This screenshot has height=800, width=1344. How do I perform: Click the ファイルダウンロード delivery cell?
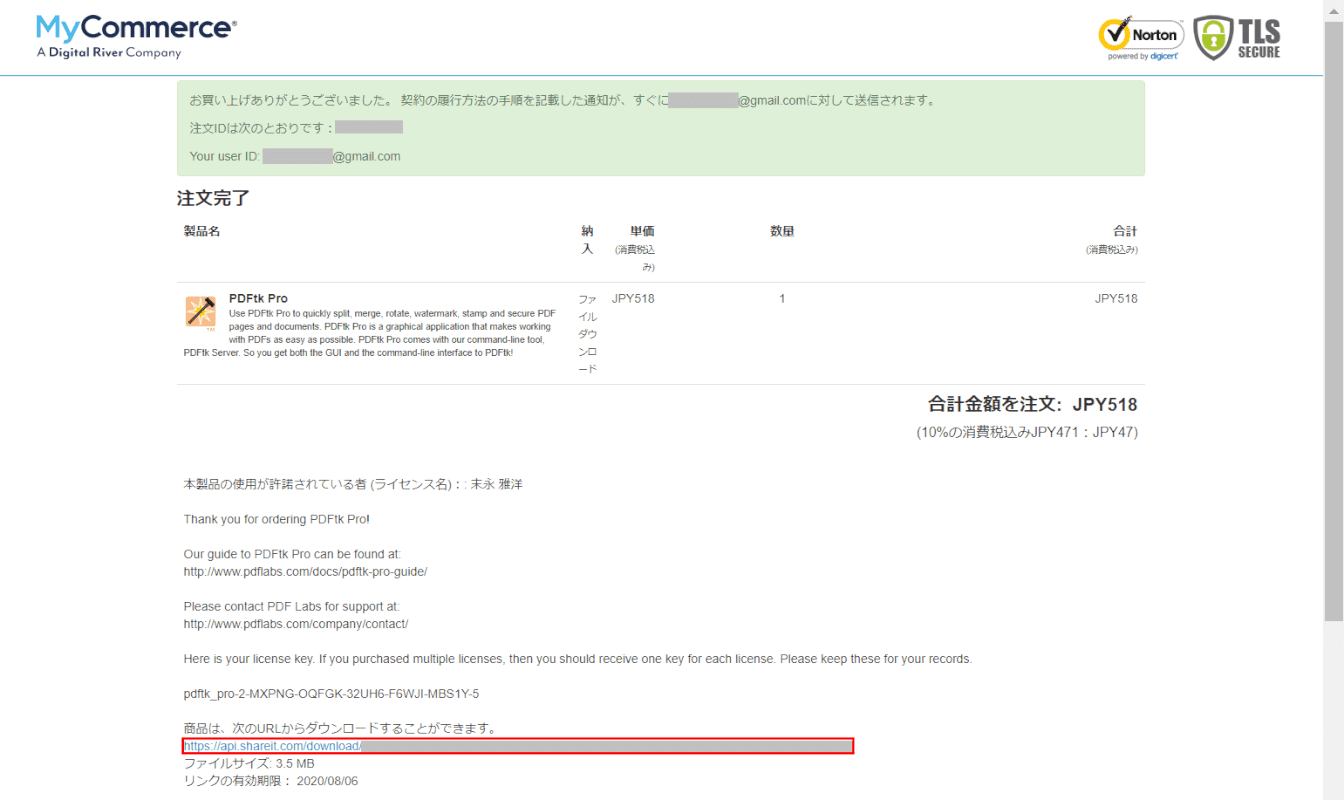click(x=588, y=334)
